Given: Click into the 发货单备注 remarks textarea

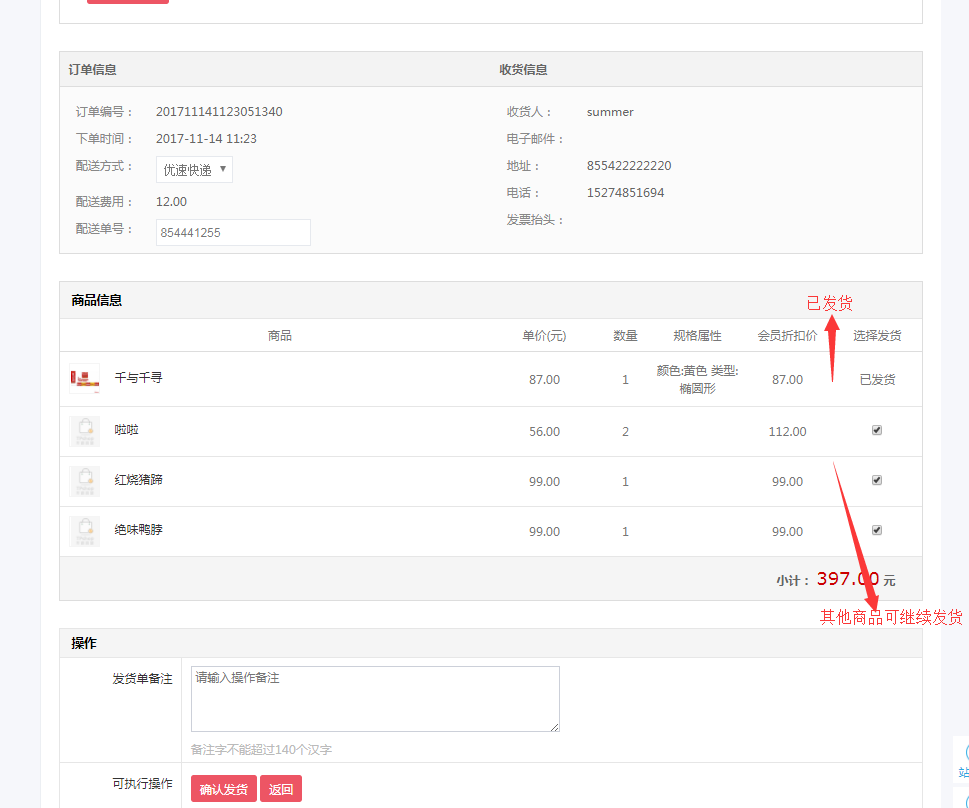Looking at the screenshot, I should coord(375,699).
